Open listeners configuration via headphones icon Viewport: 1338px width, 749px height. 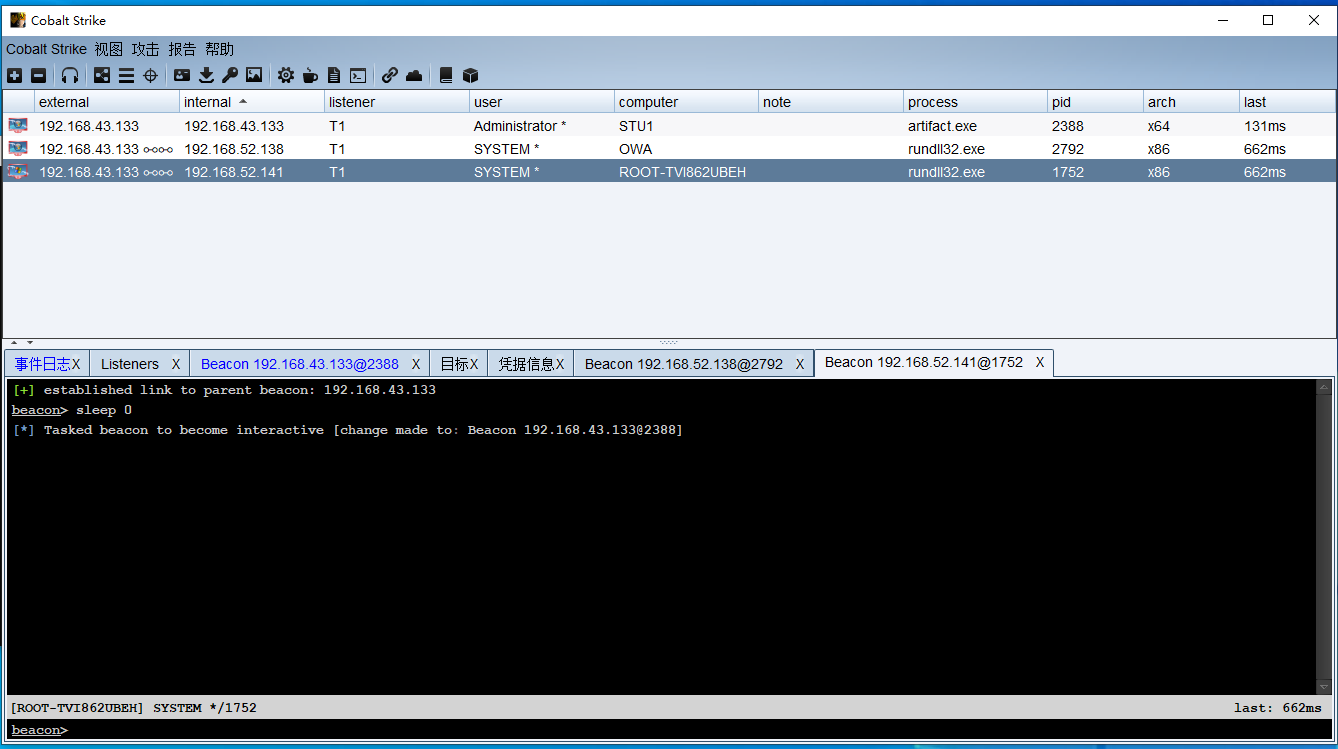[x=70, y=75]
